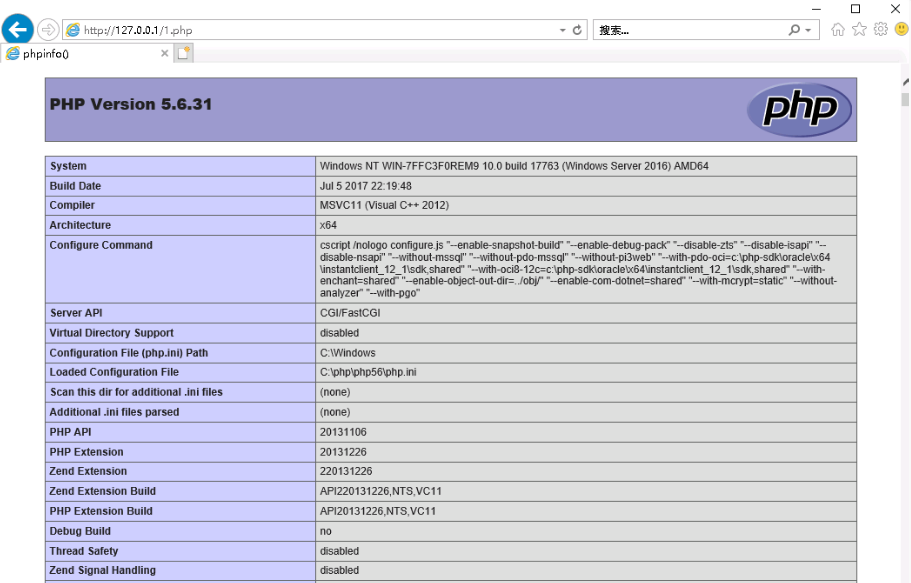Refresh the page with the reload icon
911x583 pixels.
click(578, 30)
